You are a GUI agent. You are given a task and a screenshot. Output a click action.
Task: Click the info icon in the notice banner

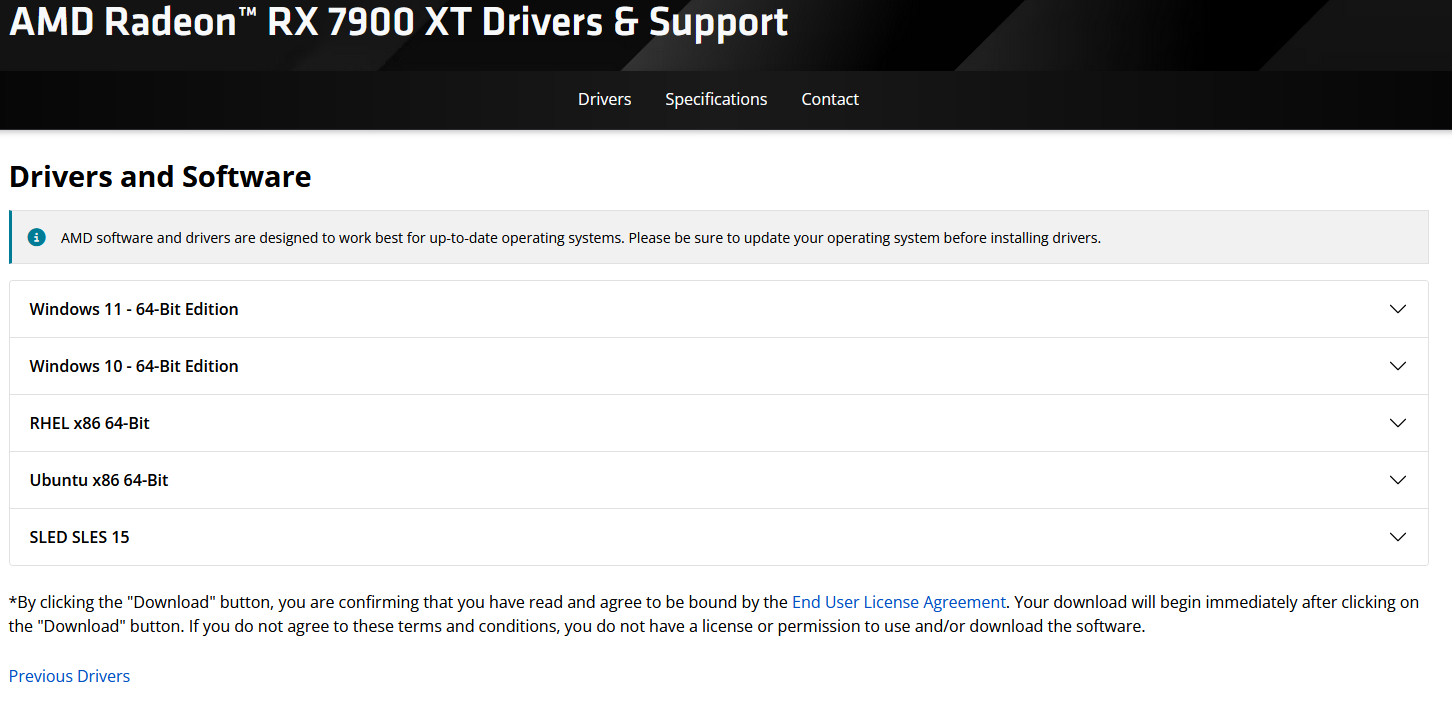coord(36,237)
